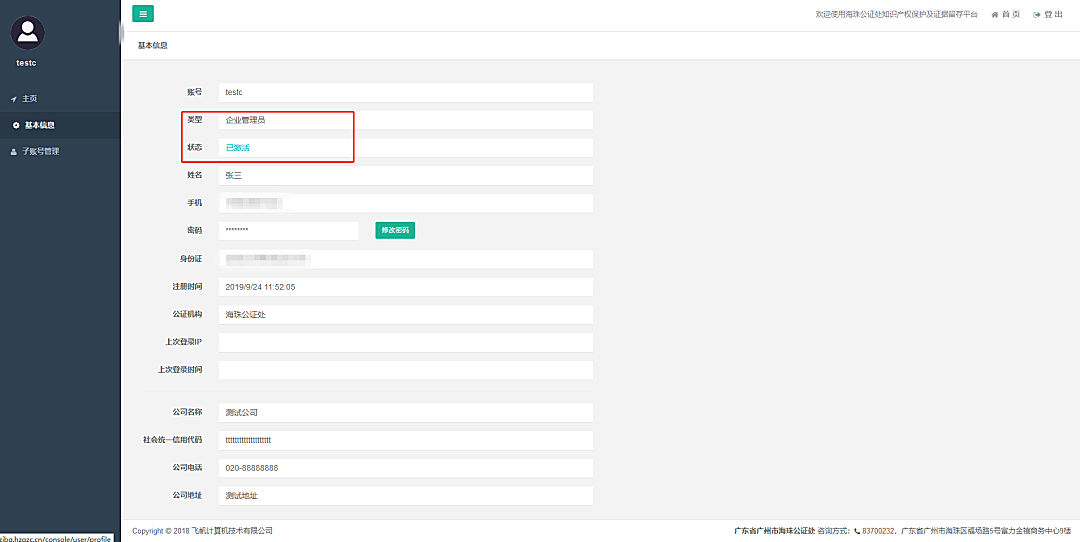The width and height of the screenshot is (1080, 542).
Task: Focus the 姓名 field containing 张三
Action: click(405, 175)
